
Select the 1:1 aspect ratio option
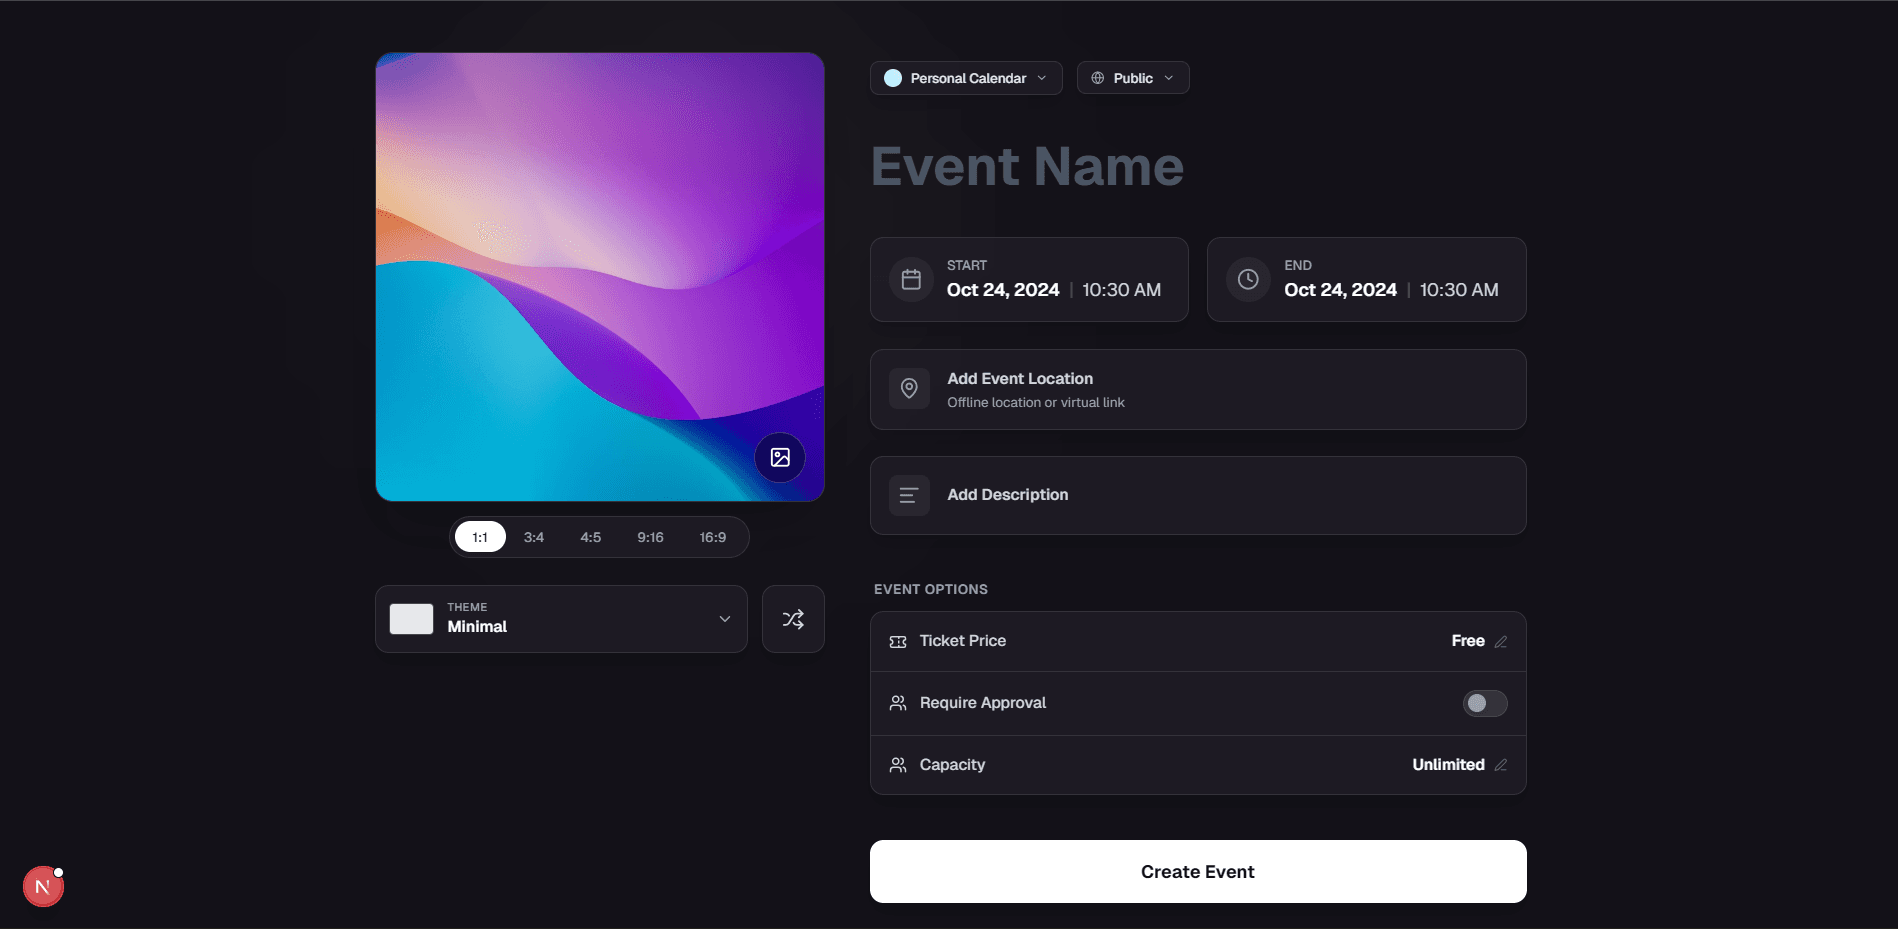[x=480, y=537]
